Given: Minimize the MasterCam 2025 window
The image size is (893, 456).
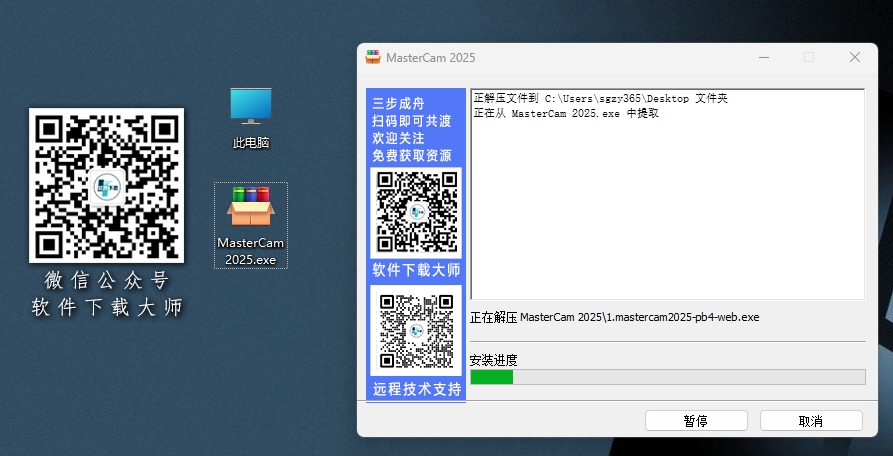Looking at the screenshot, I should [764, 57].
